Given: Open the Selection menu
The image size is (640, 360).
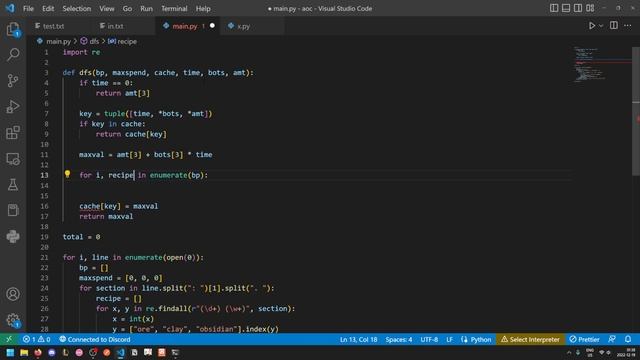Looking at the screenshot, I should pyautogui.click(x=76, y=8).
